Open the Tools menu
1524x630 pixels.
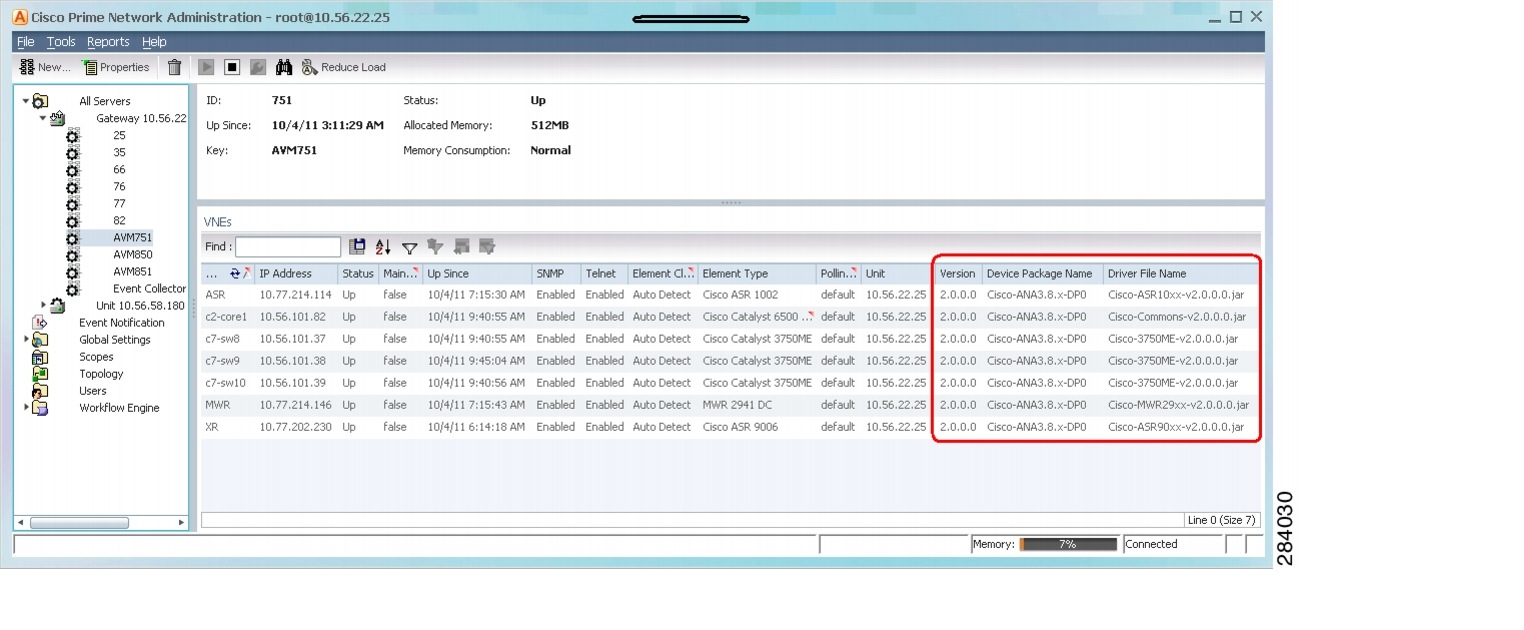pyautogui.click(x=61, y=41)
